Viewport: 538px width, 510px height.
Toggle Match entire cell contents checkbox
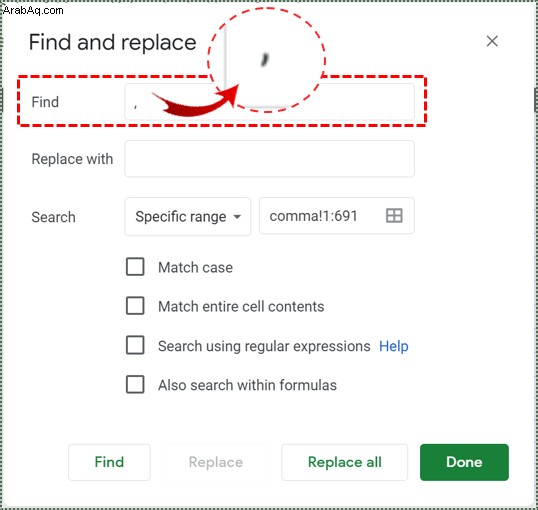[135, 306]
